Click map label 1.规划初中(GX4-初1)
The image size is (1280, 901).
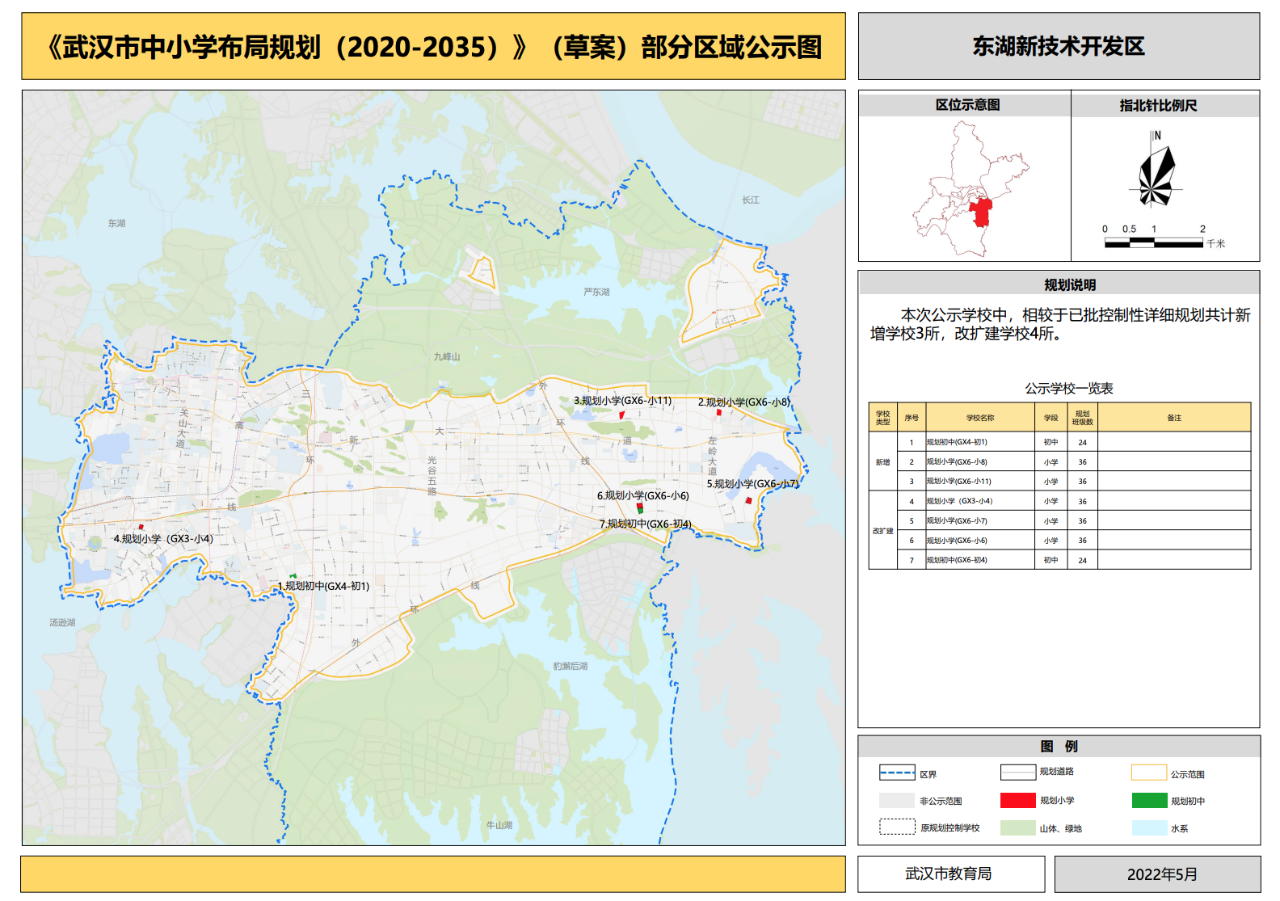pyautogui.click(x=324, y=586)
